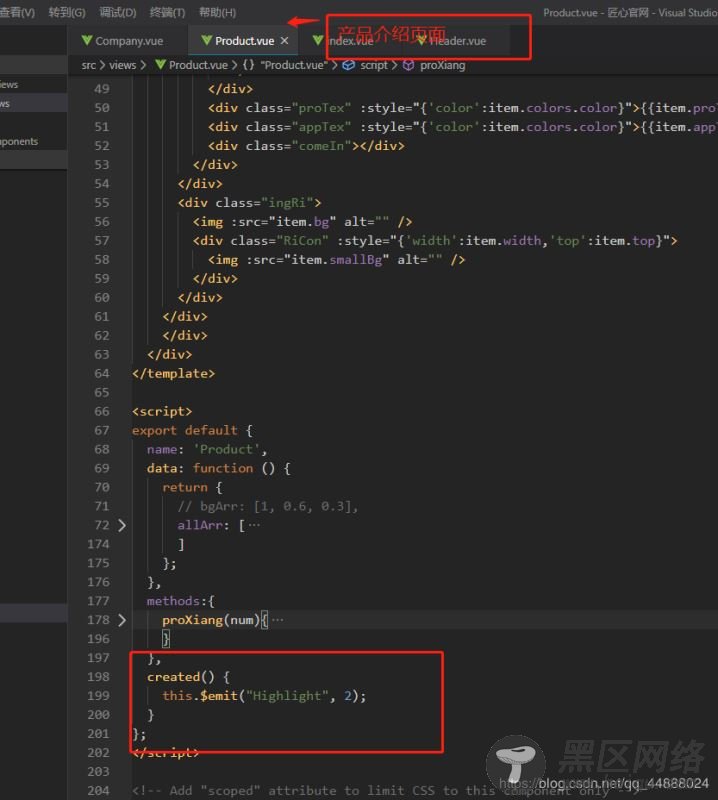This screenshot has width=718, height=800.
Task: Click the class "RiCon" div line
Action: coord(435,240)
